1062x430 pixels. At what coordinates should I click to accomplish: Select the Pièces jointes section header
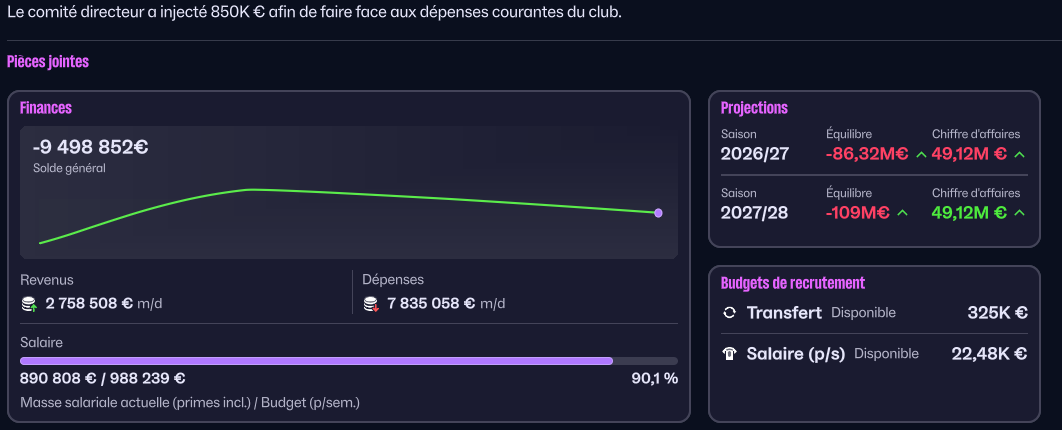48,62
